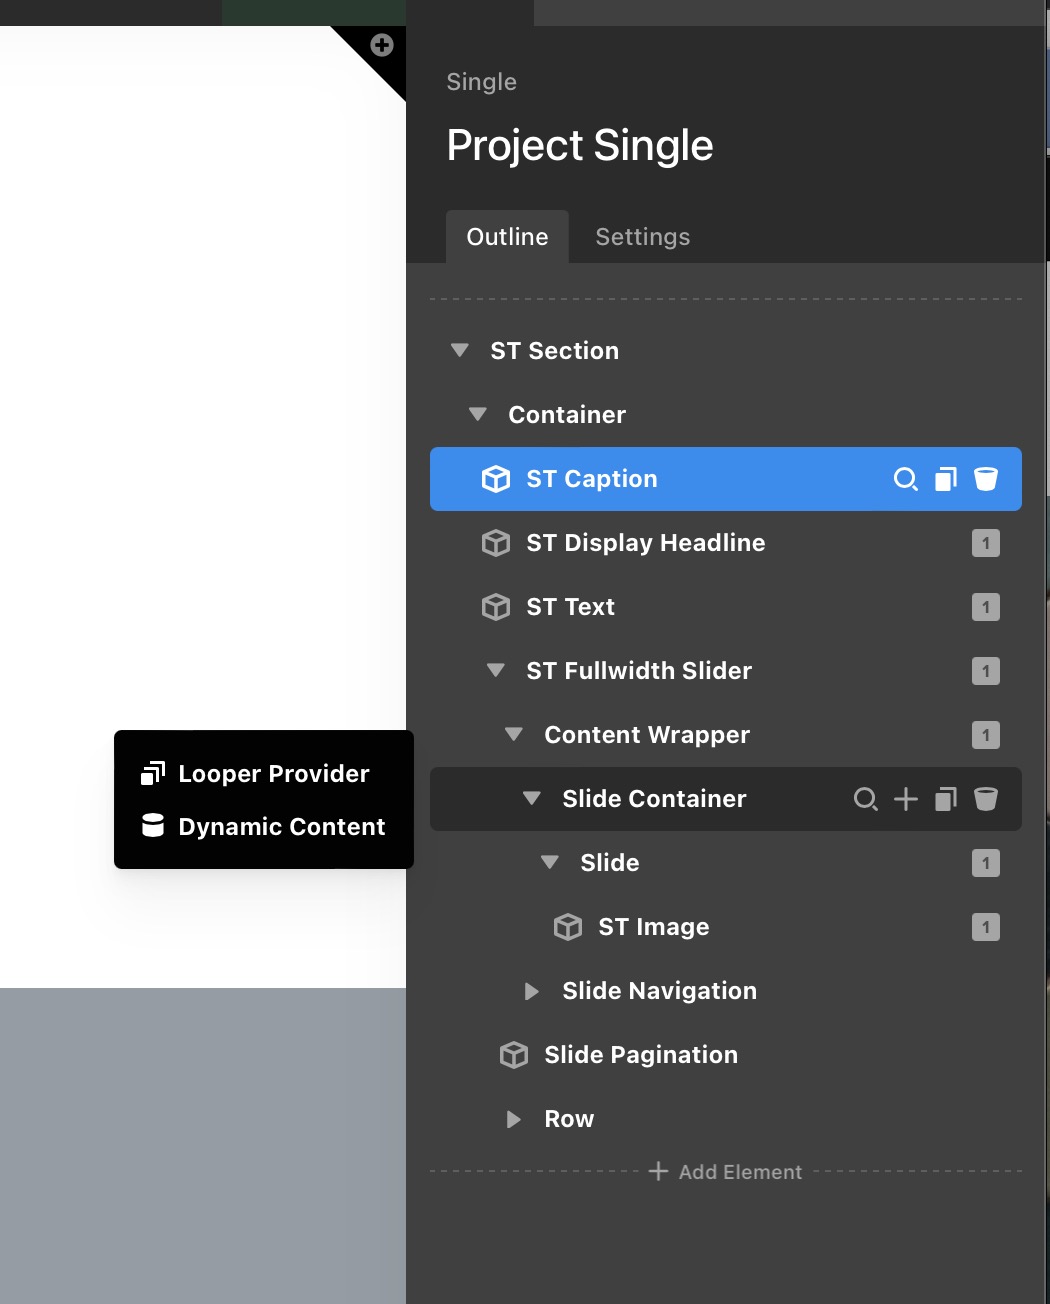Image resolution: width=1050 pixels, height=1304 pixels.
Task: Duplicate the Slide Container element
Action: 946,799
